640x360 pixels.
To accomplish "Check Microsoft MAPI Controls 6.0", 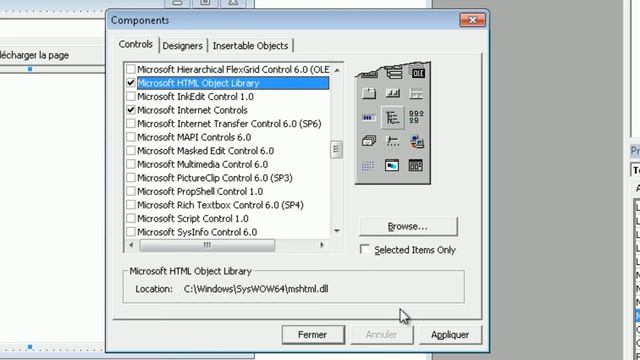I will coord(131,137).
